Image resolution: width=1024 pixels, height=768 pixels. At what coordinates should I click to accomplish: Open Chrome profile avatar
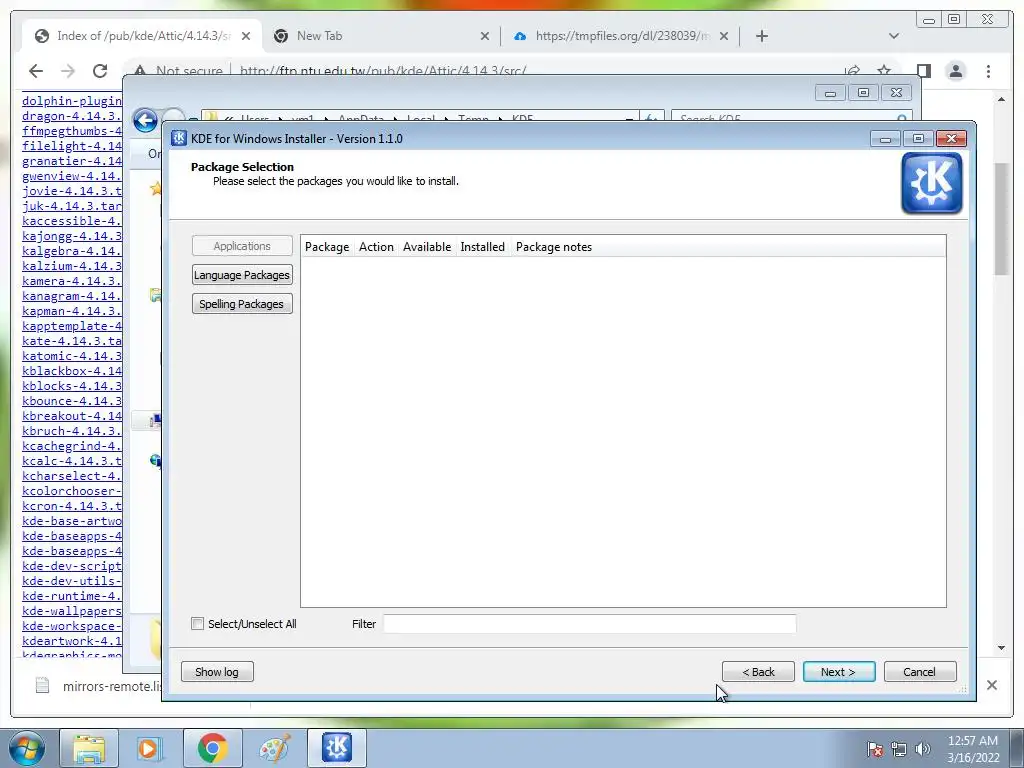(955, 71)
